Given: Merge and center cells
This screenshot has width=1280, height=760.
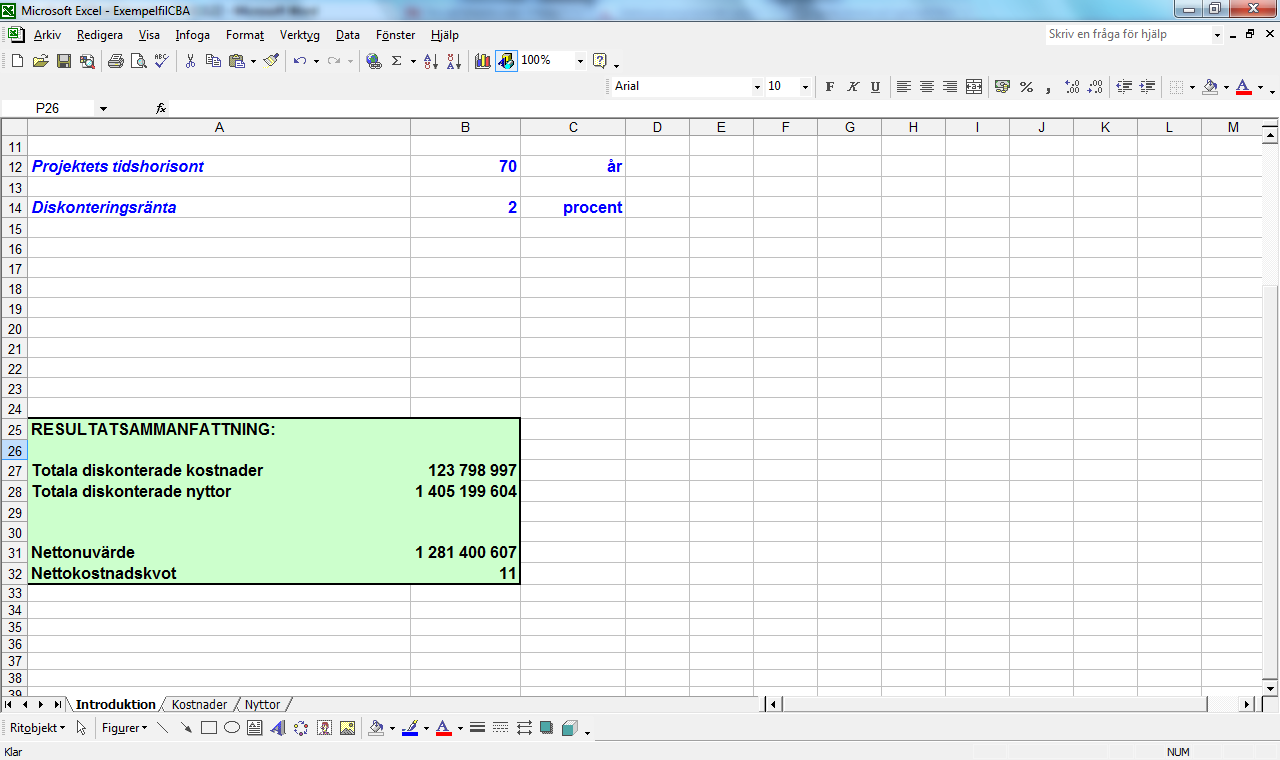Looking at the screenshot, I should click(973, 87).
